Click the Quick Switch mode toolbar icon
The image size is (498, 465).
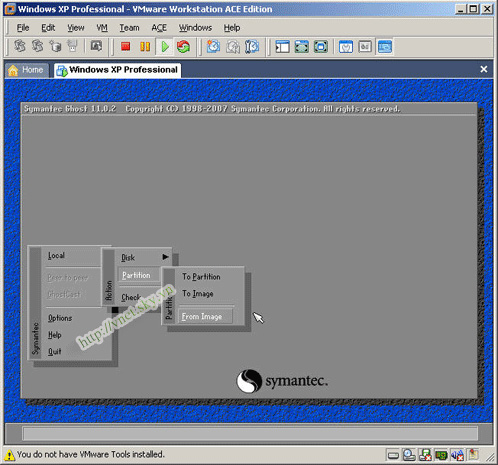tap(301, 46)
